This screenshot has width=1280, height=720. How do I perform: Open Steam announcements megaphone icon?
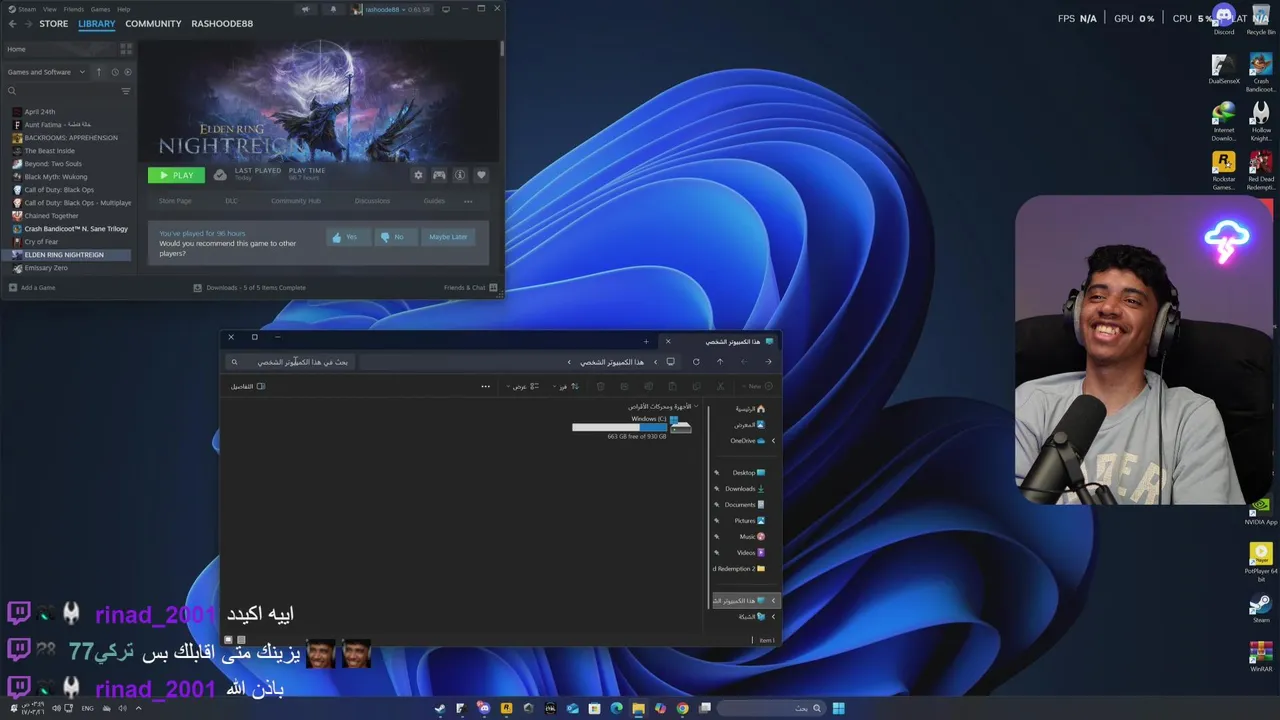point(306,9)
